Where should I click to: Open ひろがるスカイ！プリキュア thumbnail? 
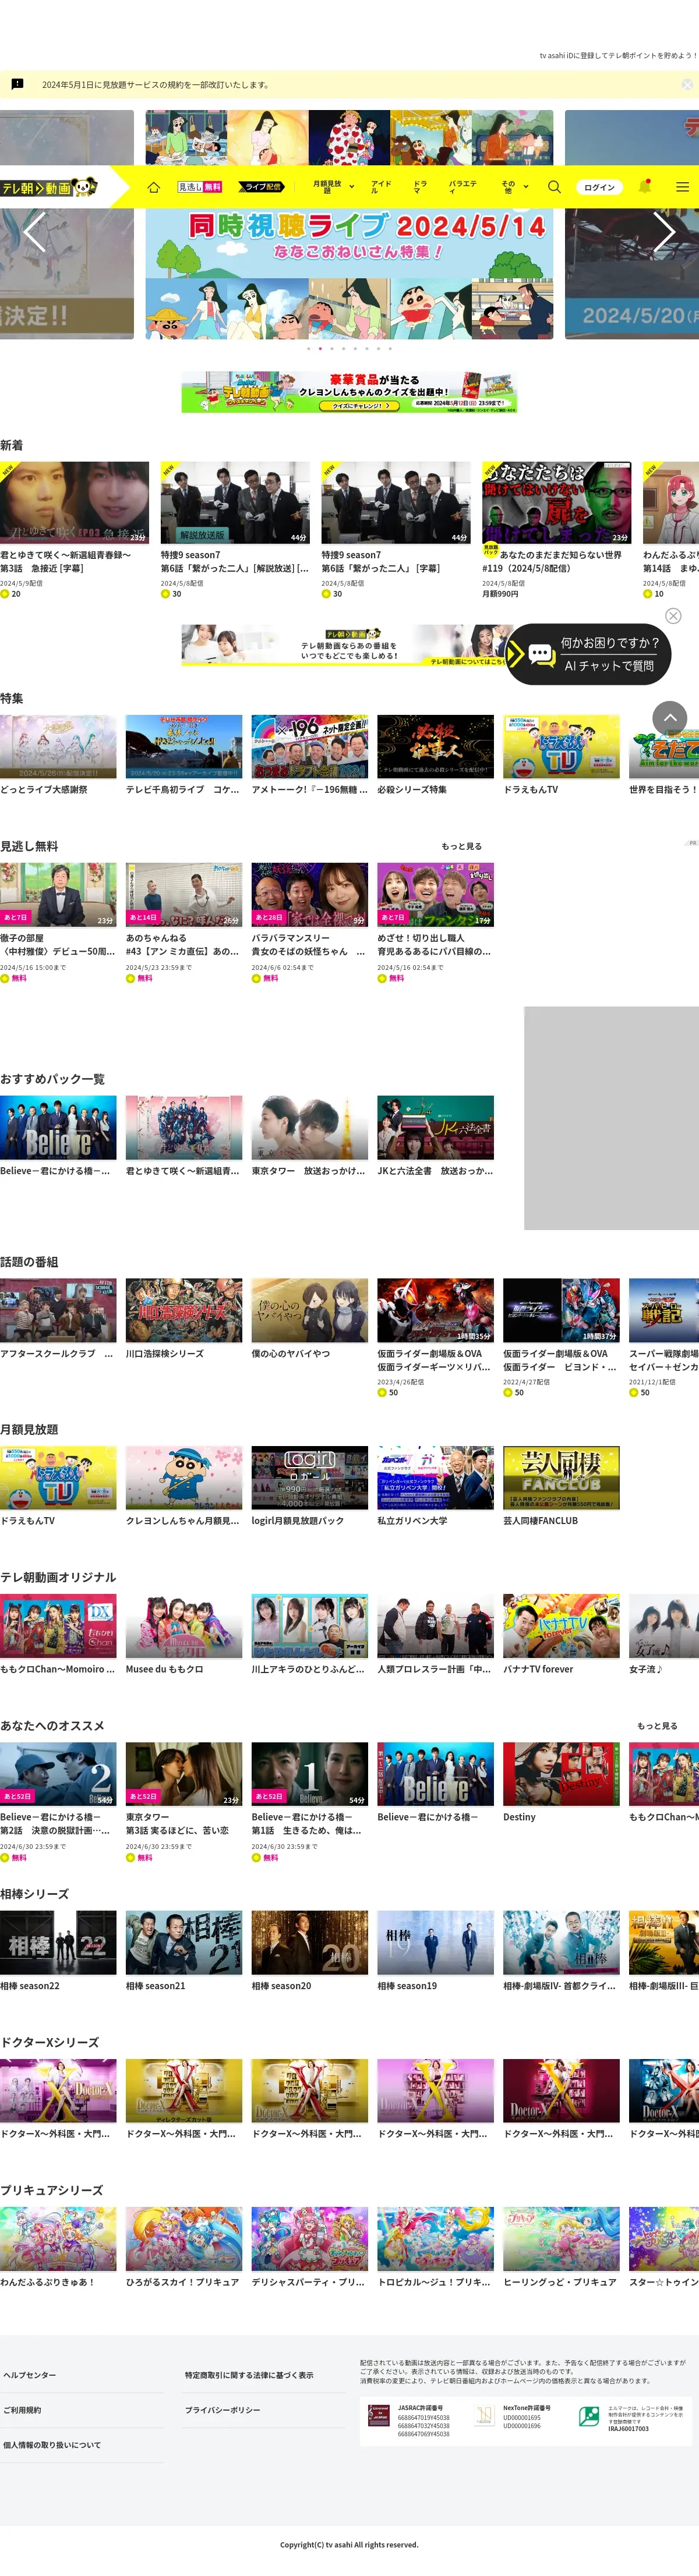tap(184, 2238)
